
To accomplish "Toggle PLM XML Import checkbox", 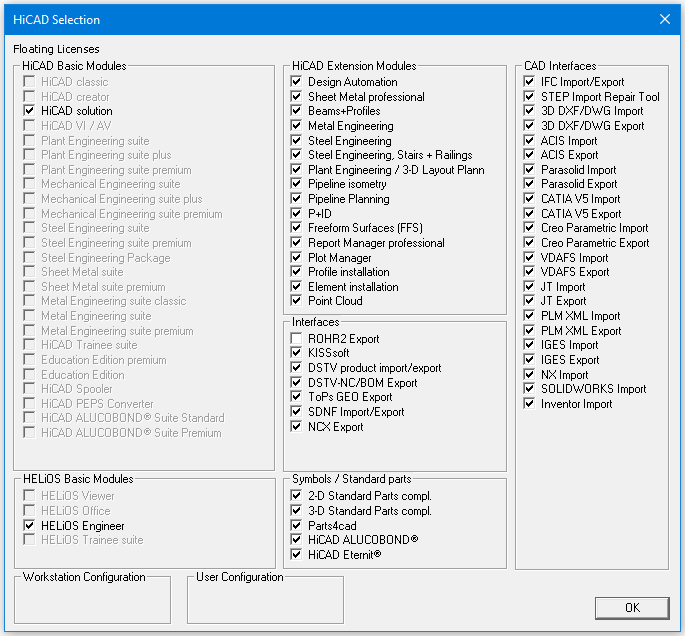I will (x=529, y=315).
